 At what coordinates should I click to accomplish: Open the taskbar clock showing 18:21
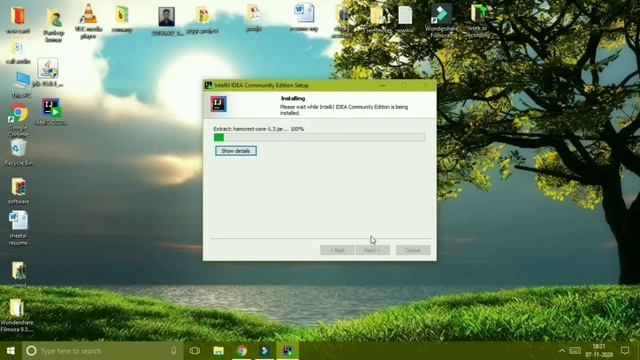599,351
